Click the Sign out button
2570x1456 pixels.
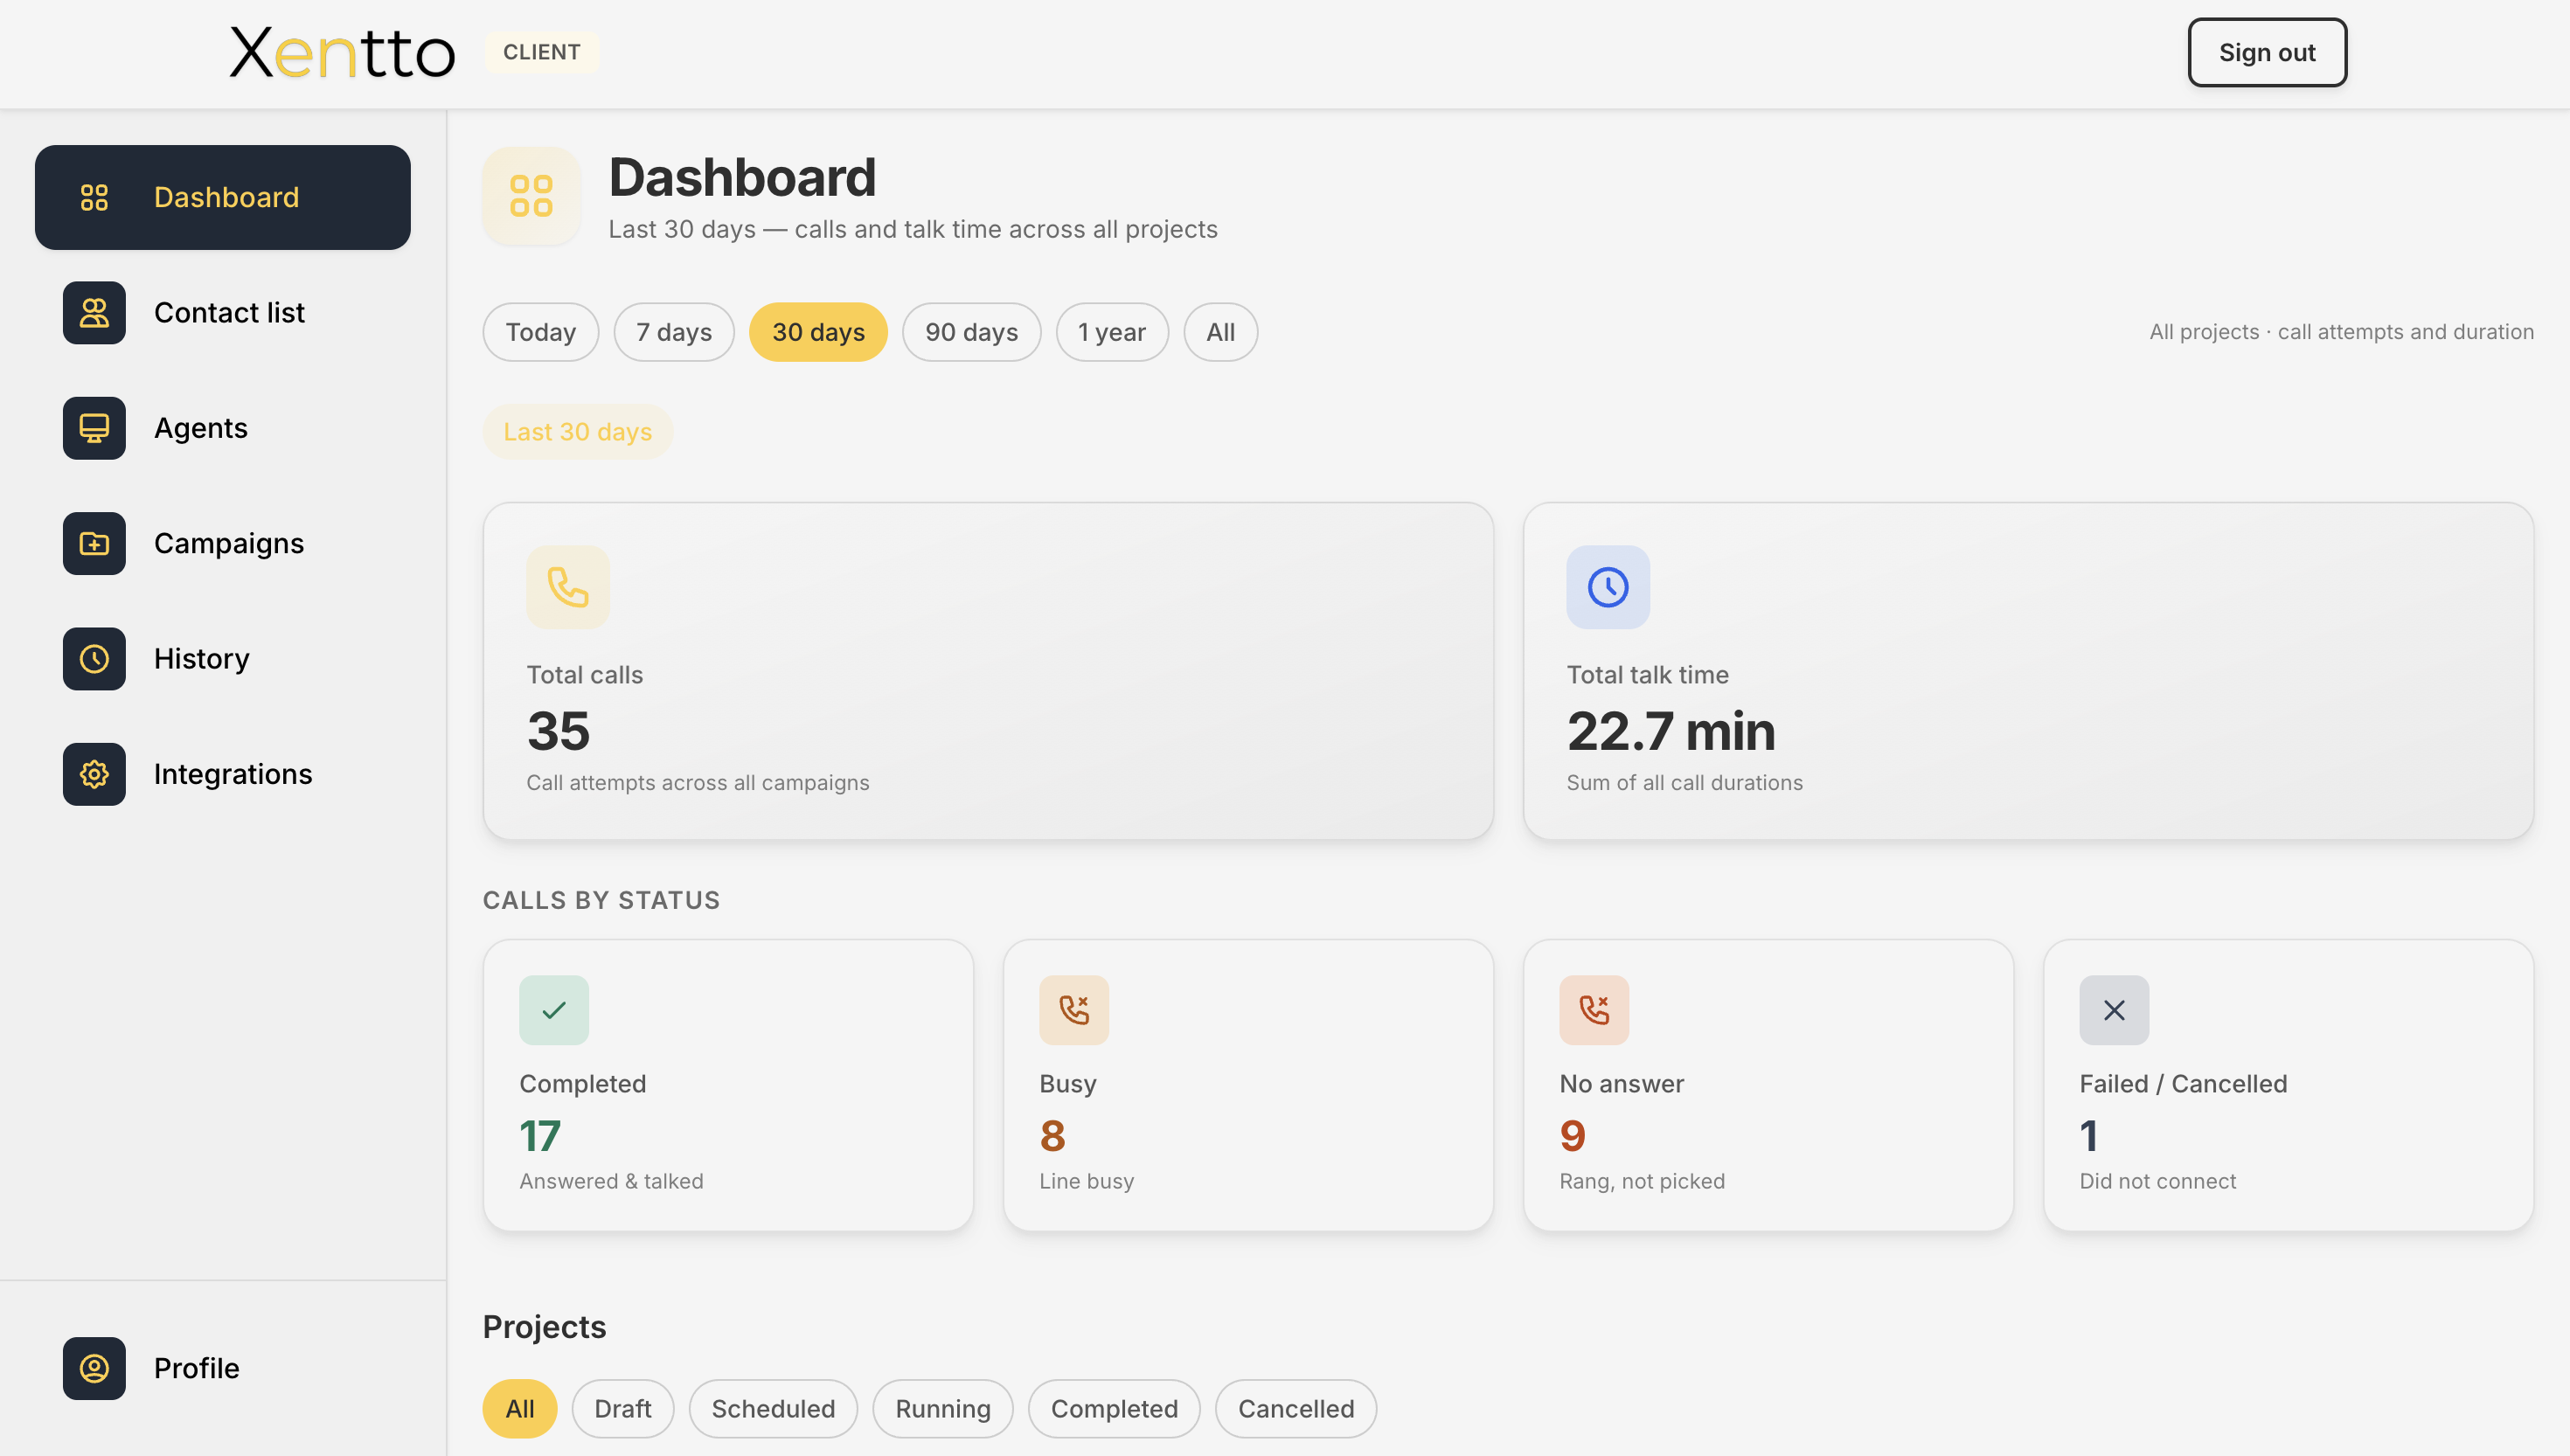coord(2266,52)
